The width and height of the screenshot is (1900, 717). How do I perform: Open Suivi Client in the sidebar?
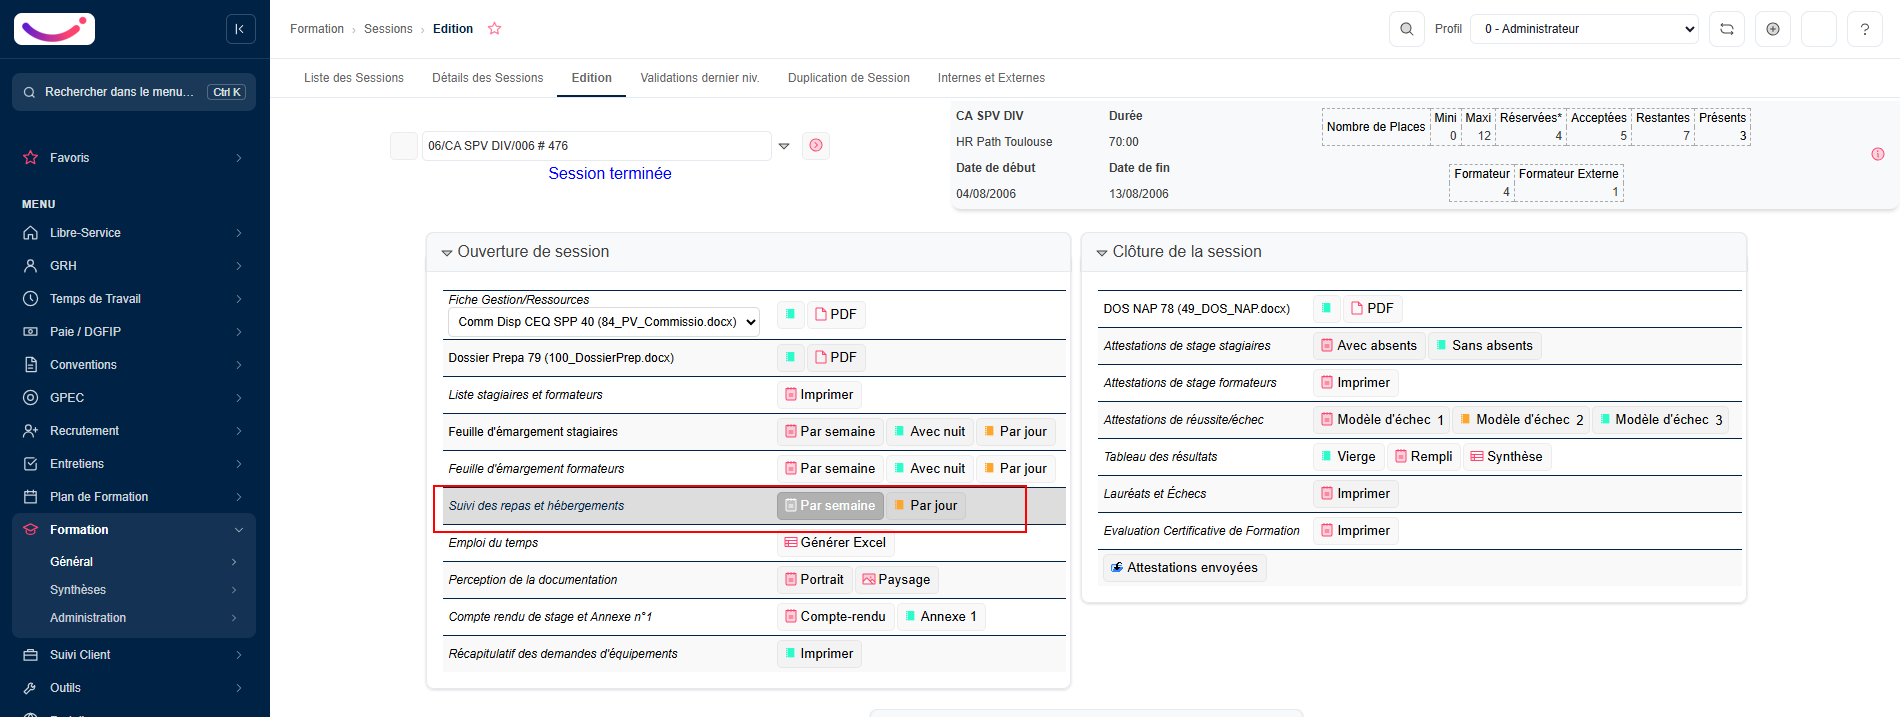(x=134, y=655)
